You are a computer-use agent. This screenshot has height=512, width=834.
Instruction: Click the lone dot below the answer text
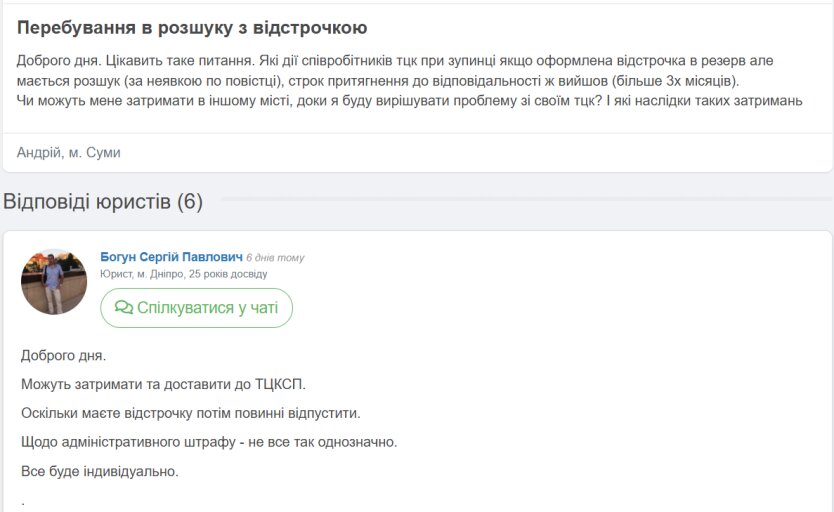[23, 502]
